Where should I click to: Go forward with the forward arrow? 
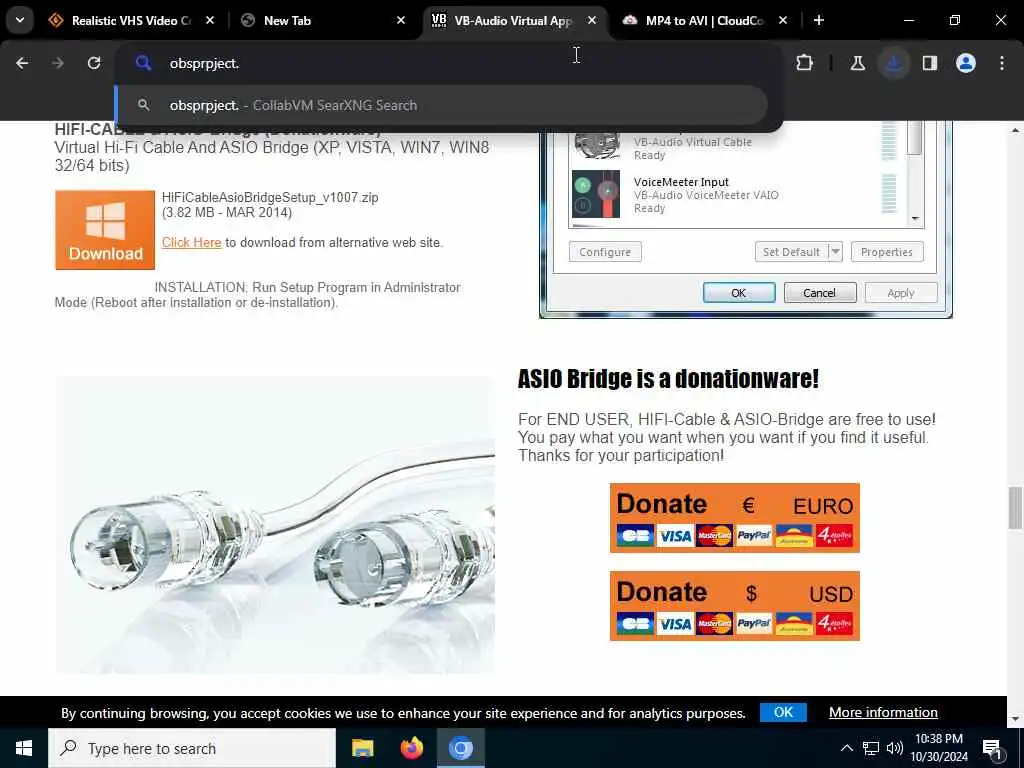[x=57, y=63]
